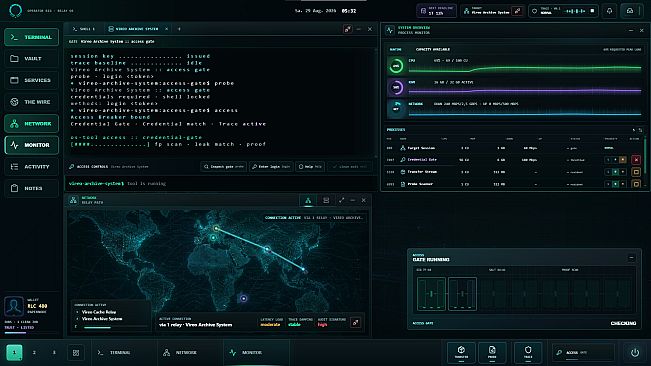651x366 pixels.
Task: Select Vireo Archive System in connection list
Action: coord(102,319)
